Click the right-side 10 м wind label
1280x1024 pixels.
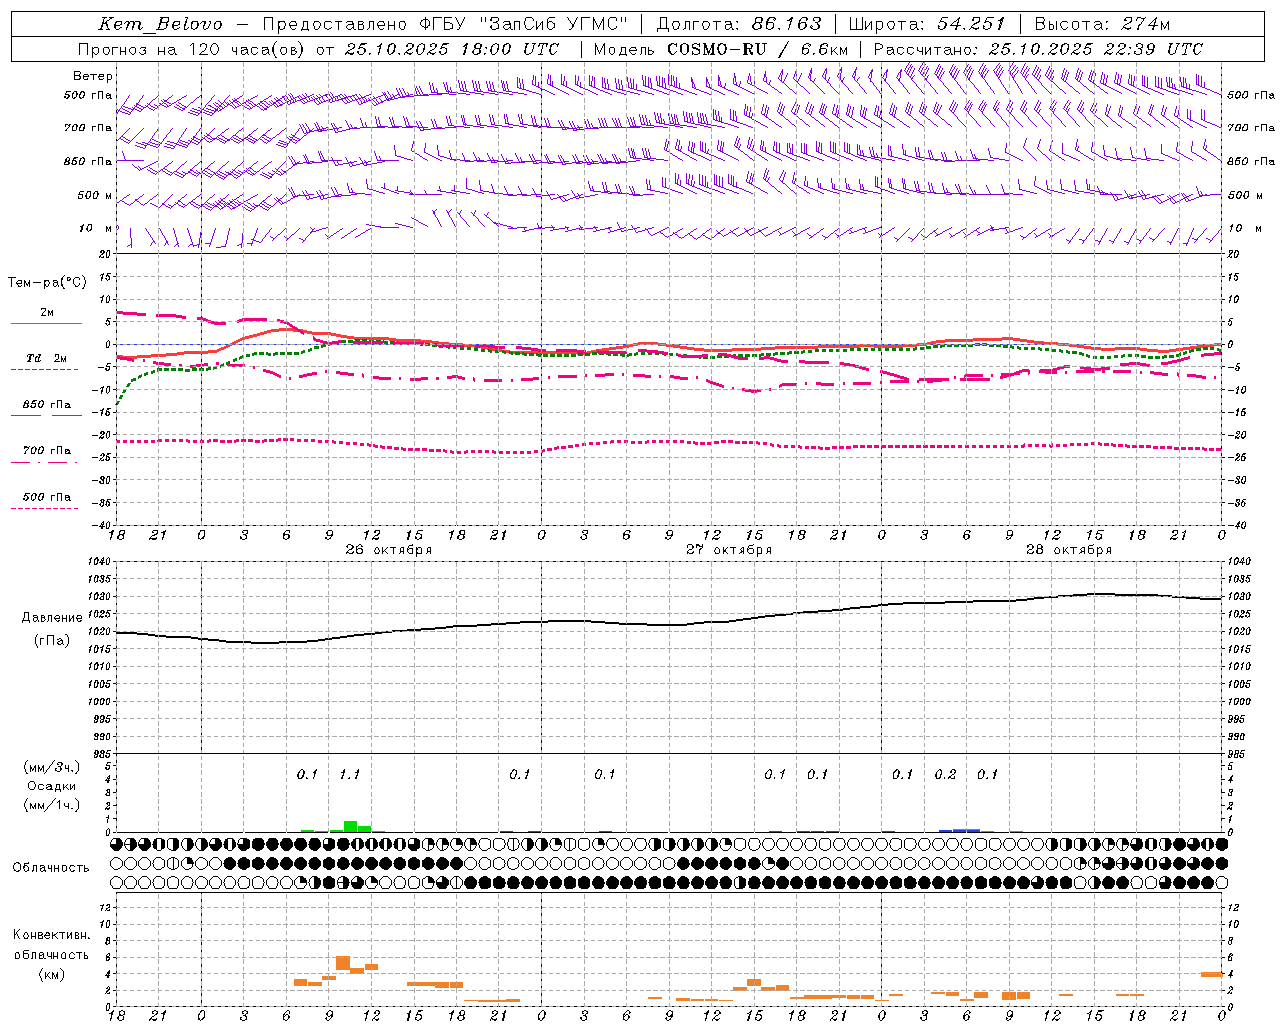(1245, 228)
